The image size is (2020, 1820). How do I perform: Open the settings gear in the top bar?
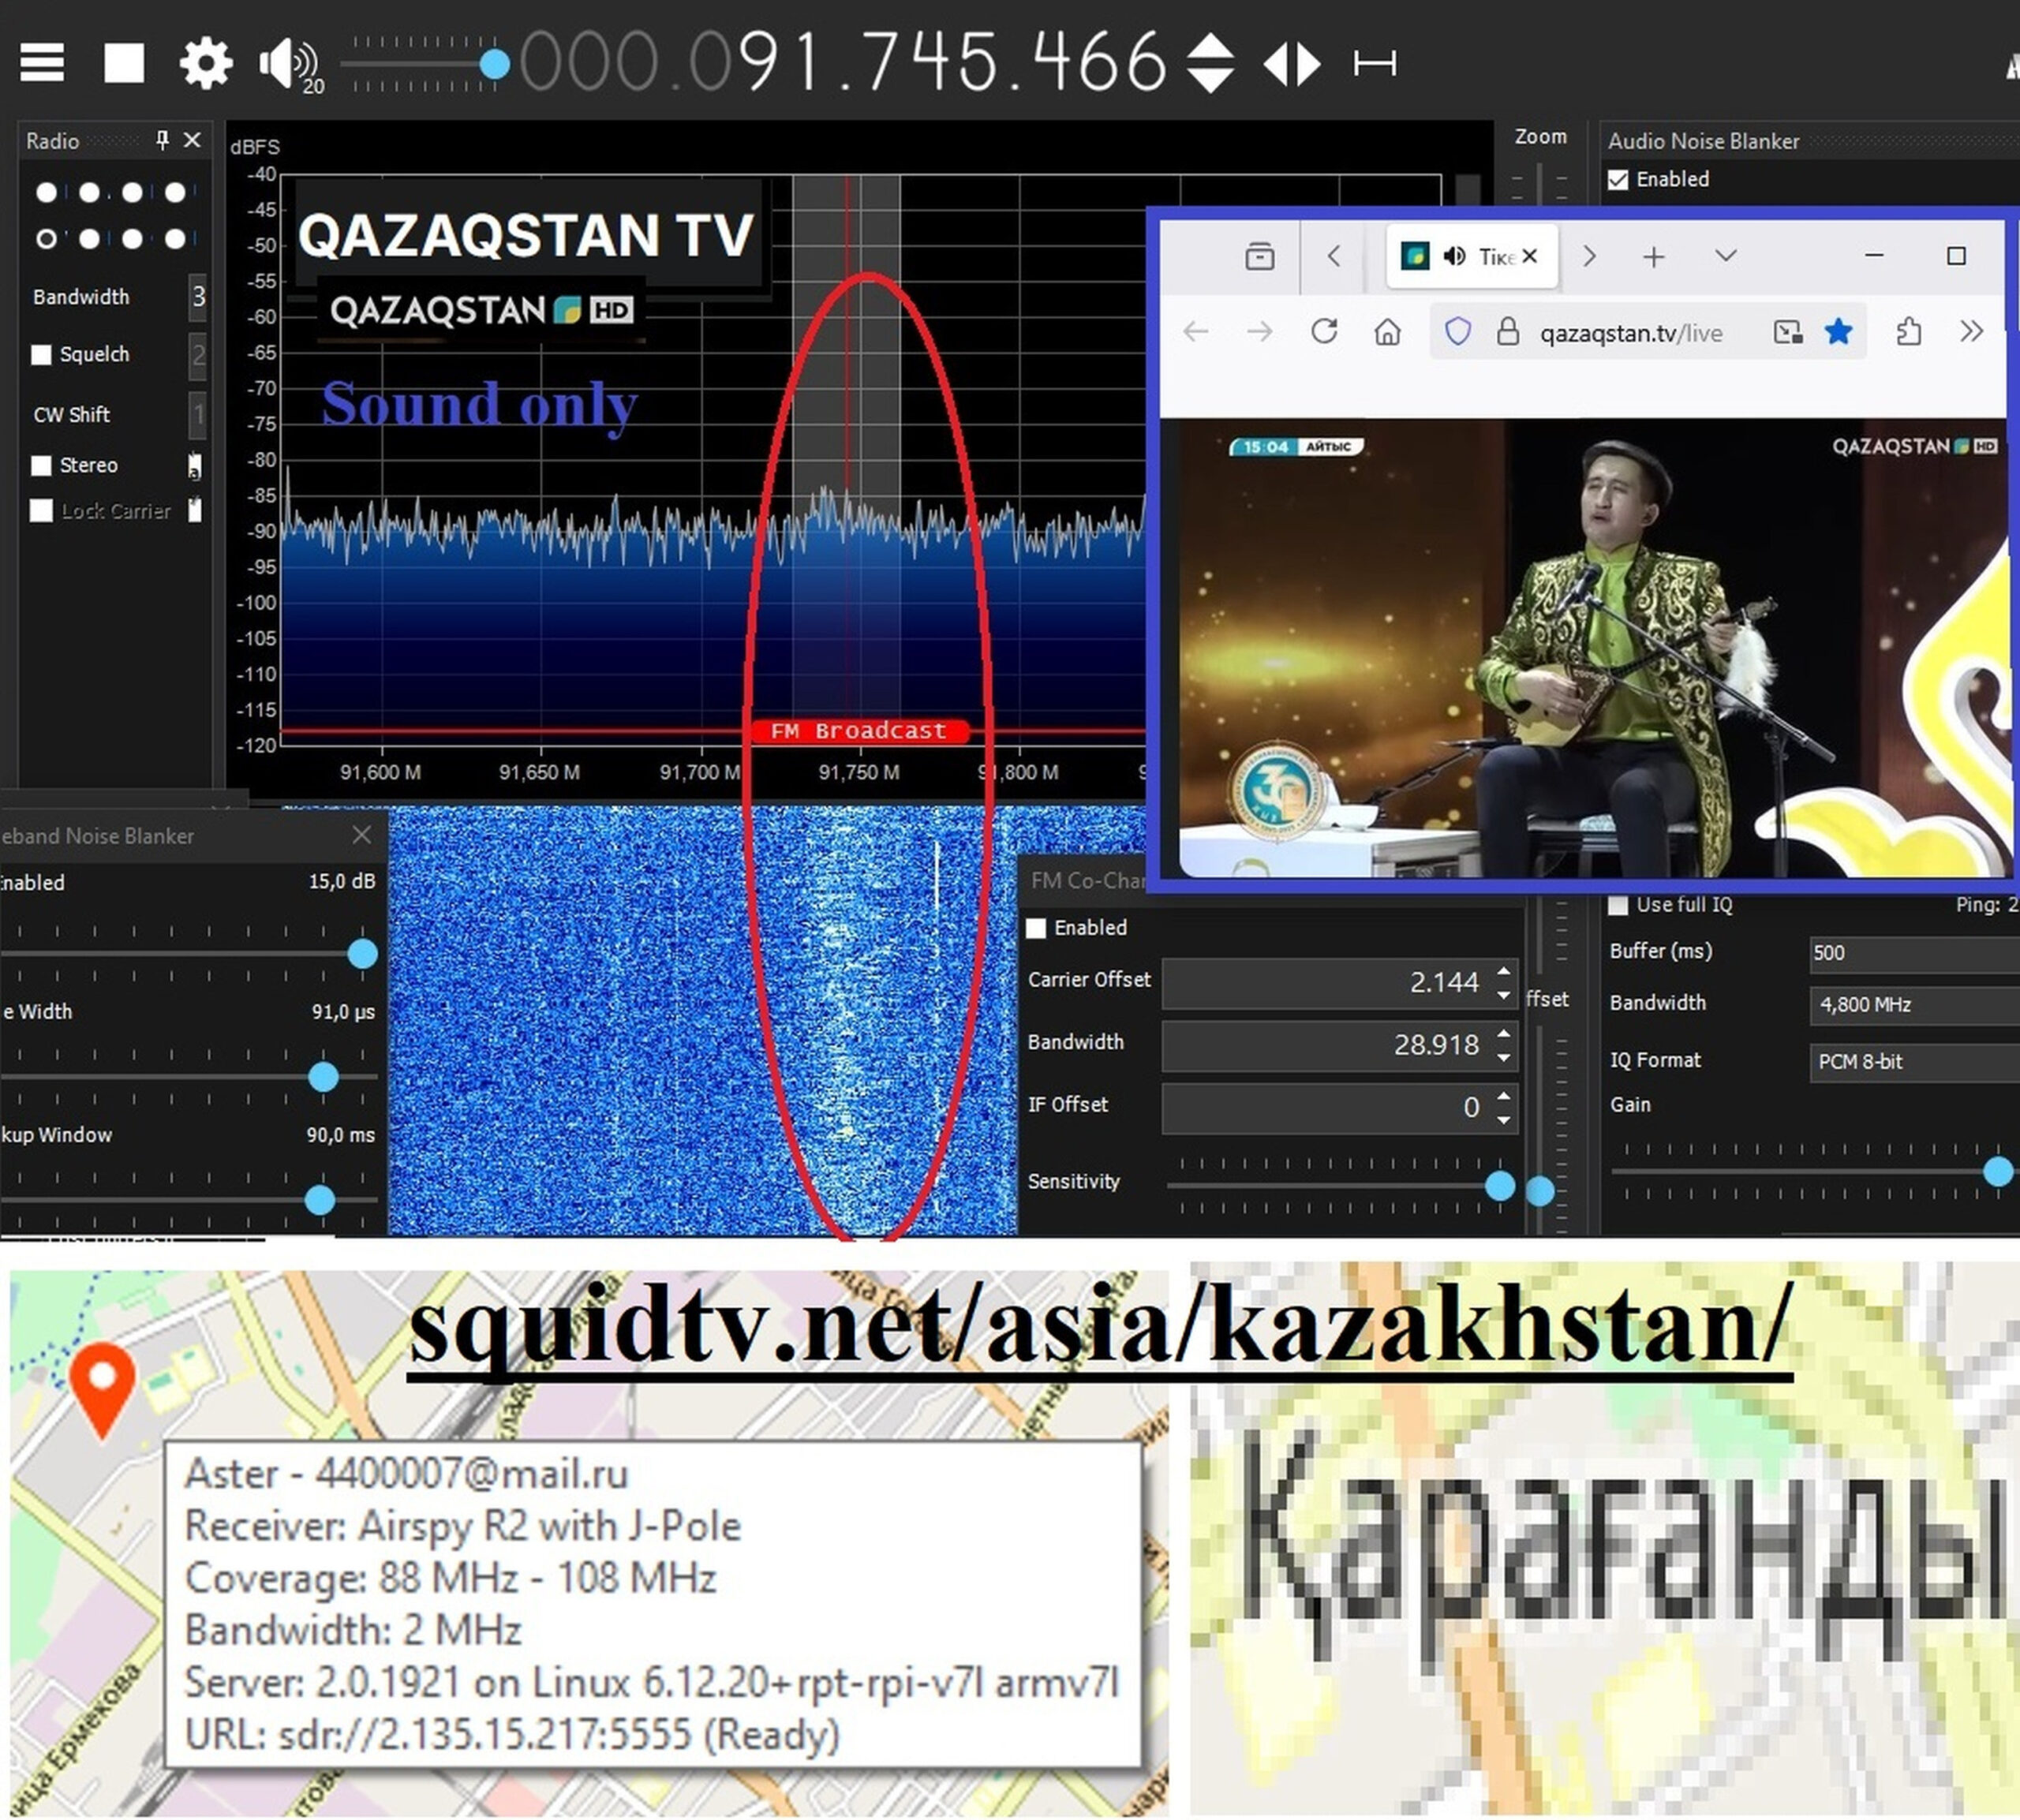click(x=206, y=63)
